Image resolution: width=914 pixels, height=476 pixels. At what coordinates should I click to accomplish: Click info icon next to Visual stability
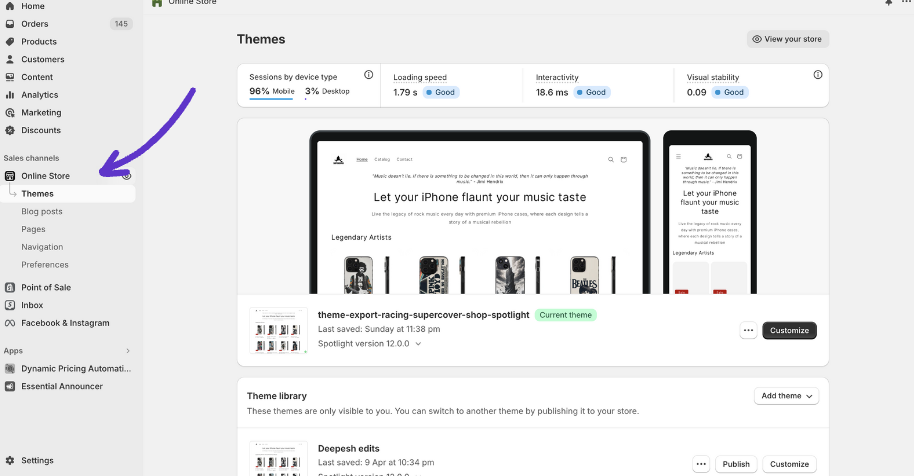click(x=818, y=75)
